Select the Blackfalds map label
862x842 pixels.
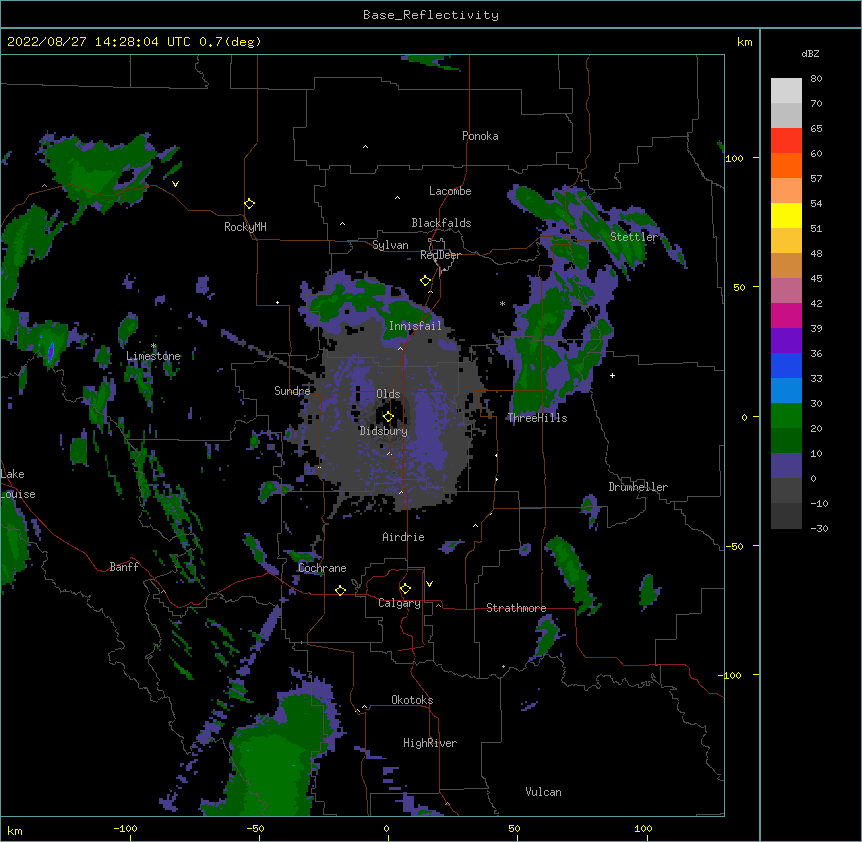tap(441, 223)
